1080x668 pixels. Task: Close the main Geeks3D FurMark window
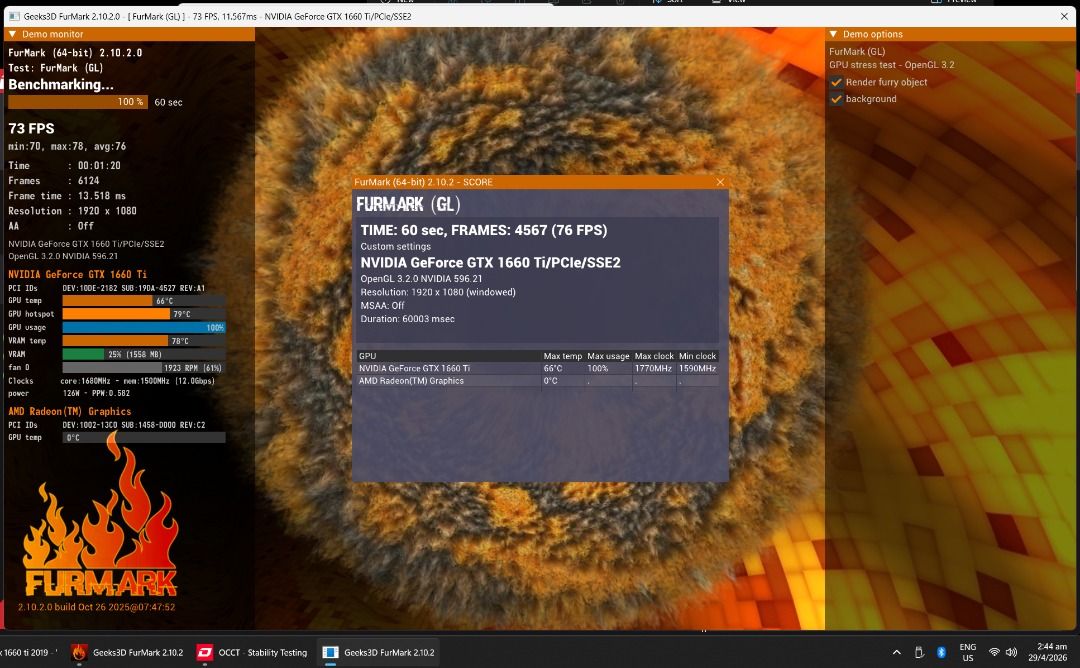[1065, 17]
